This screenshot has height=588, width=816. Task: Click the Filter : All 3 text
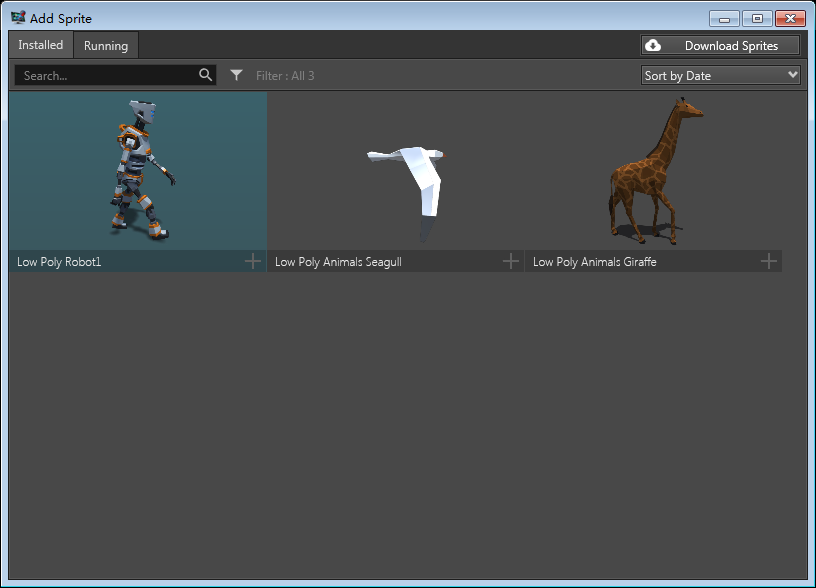[285, 76]
